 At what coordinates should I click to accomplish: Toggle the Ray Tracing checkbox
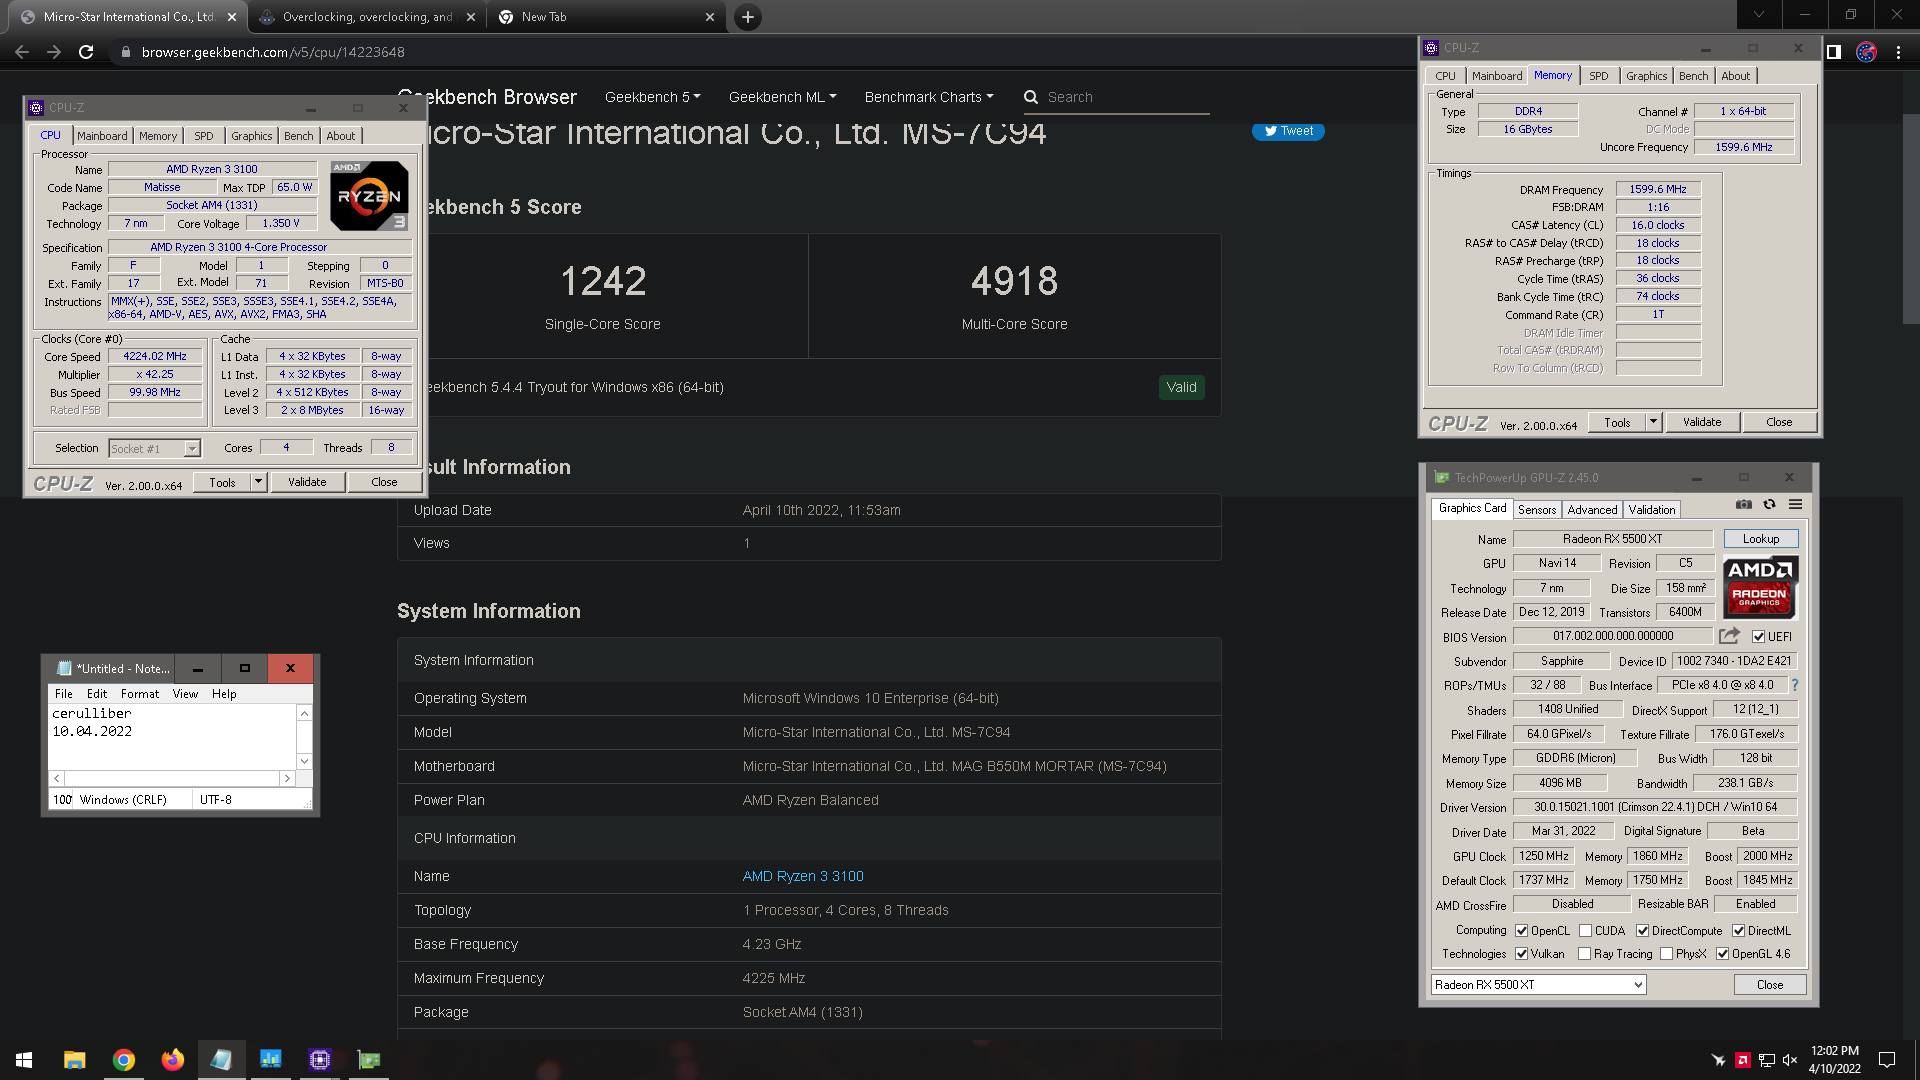(x=1584, y=954)
